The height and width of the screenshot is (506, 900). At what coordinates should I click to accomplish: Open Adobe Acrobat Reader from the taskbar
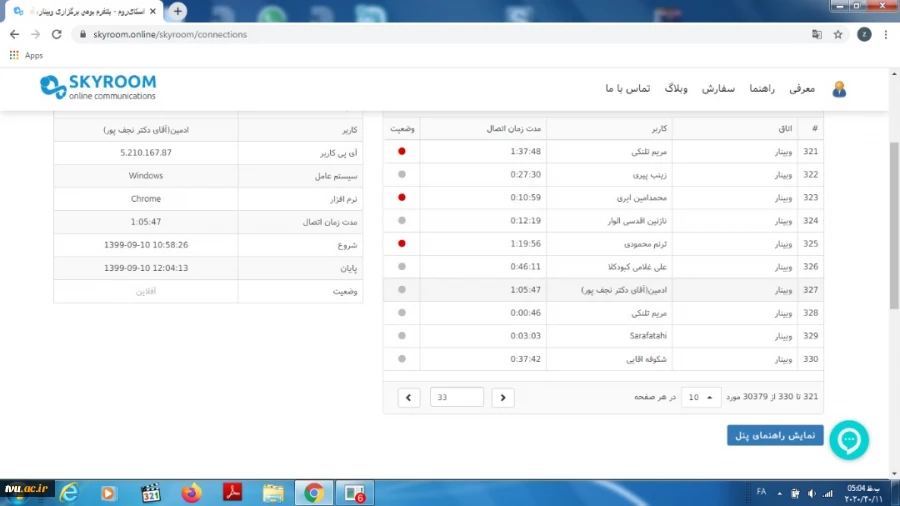pyautogui.click(x=232, y=492)
